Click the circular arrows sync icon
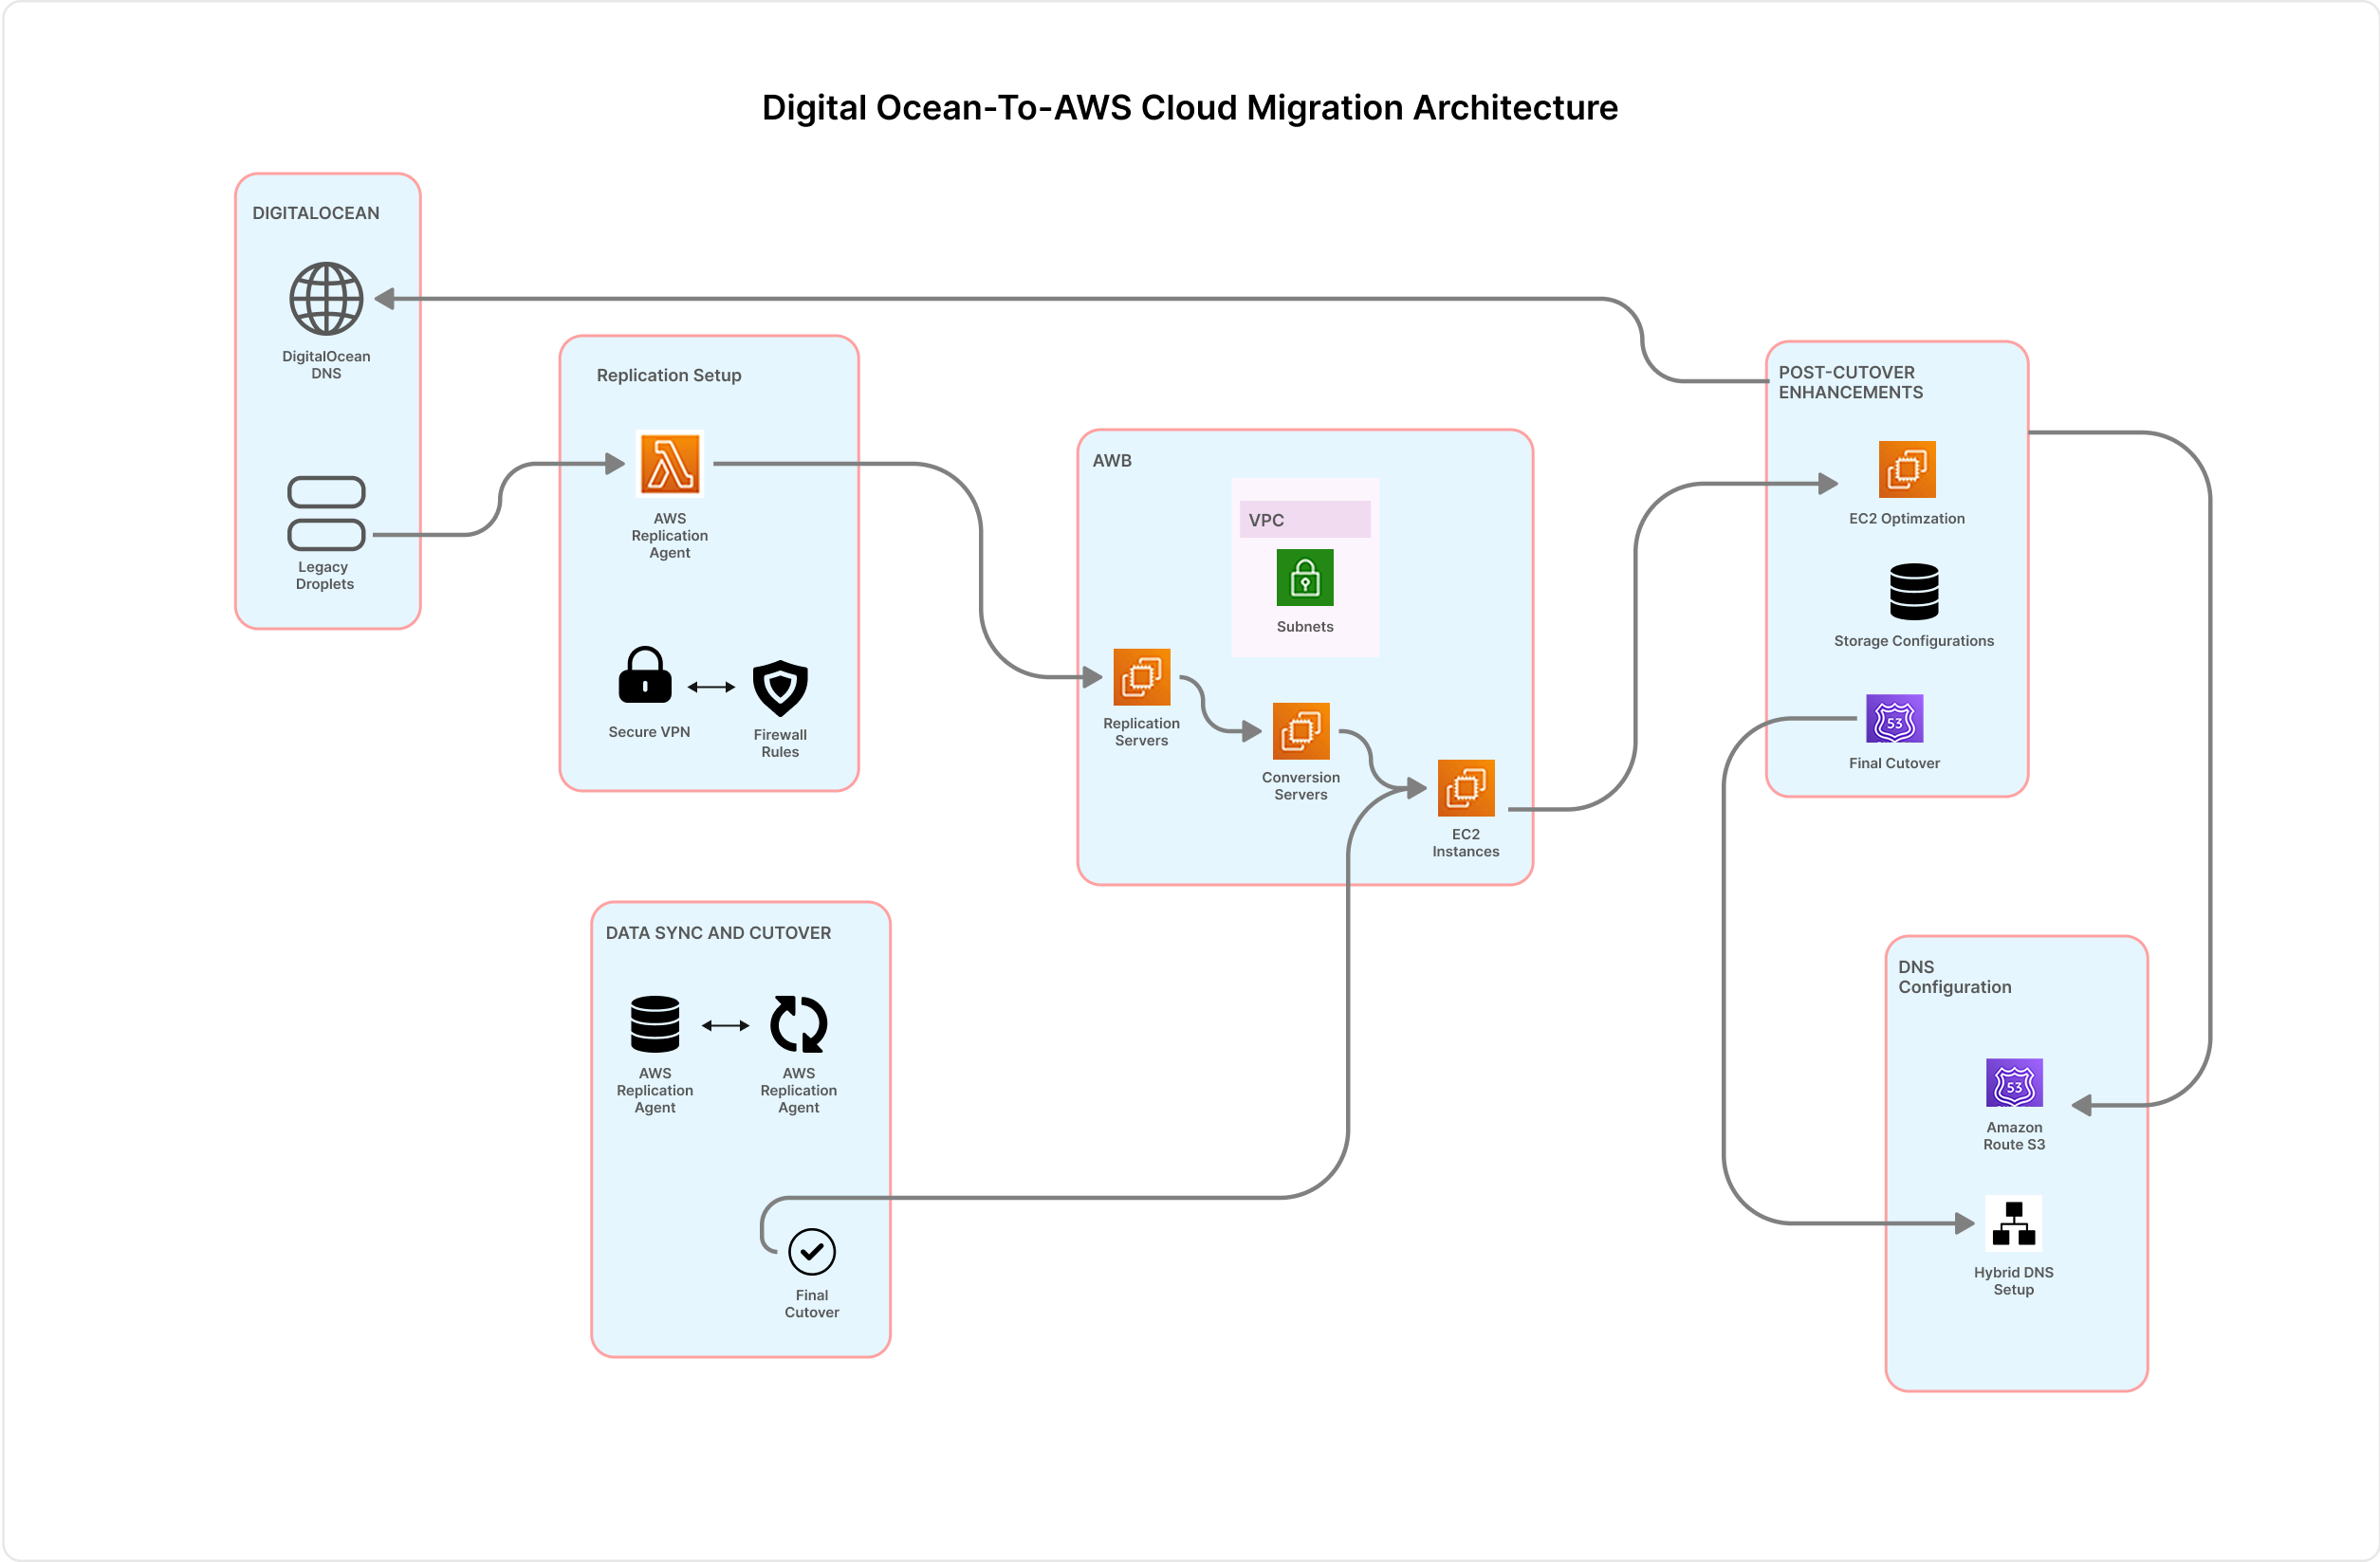This screenshot has height=1562, width=2380. point(798,1024)
